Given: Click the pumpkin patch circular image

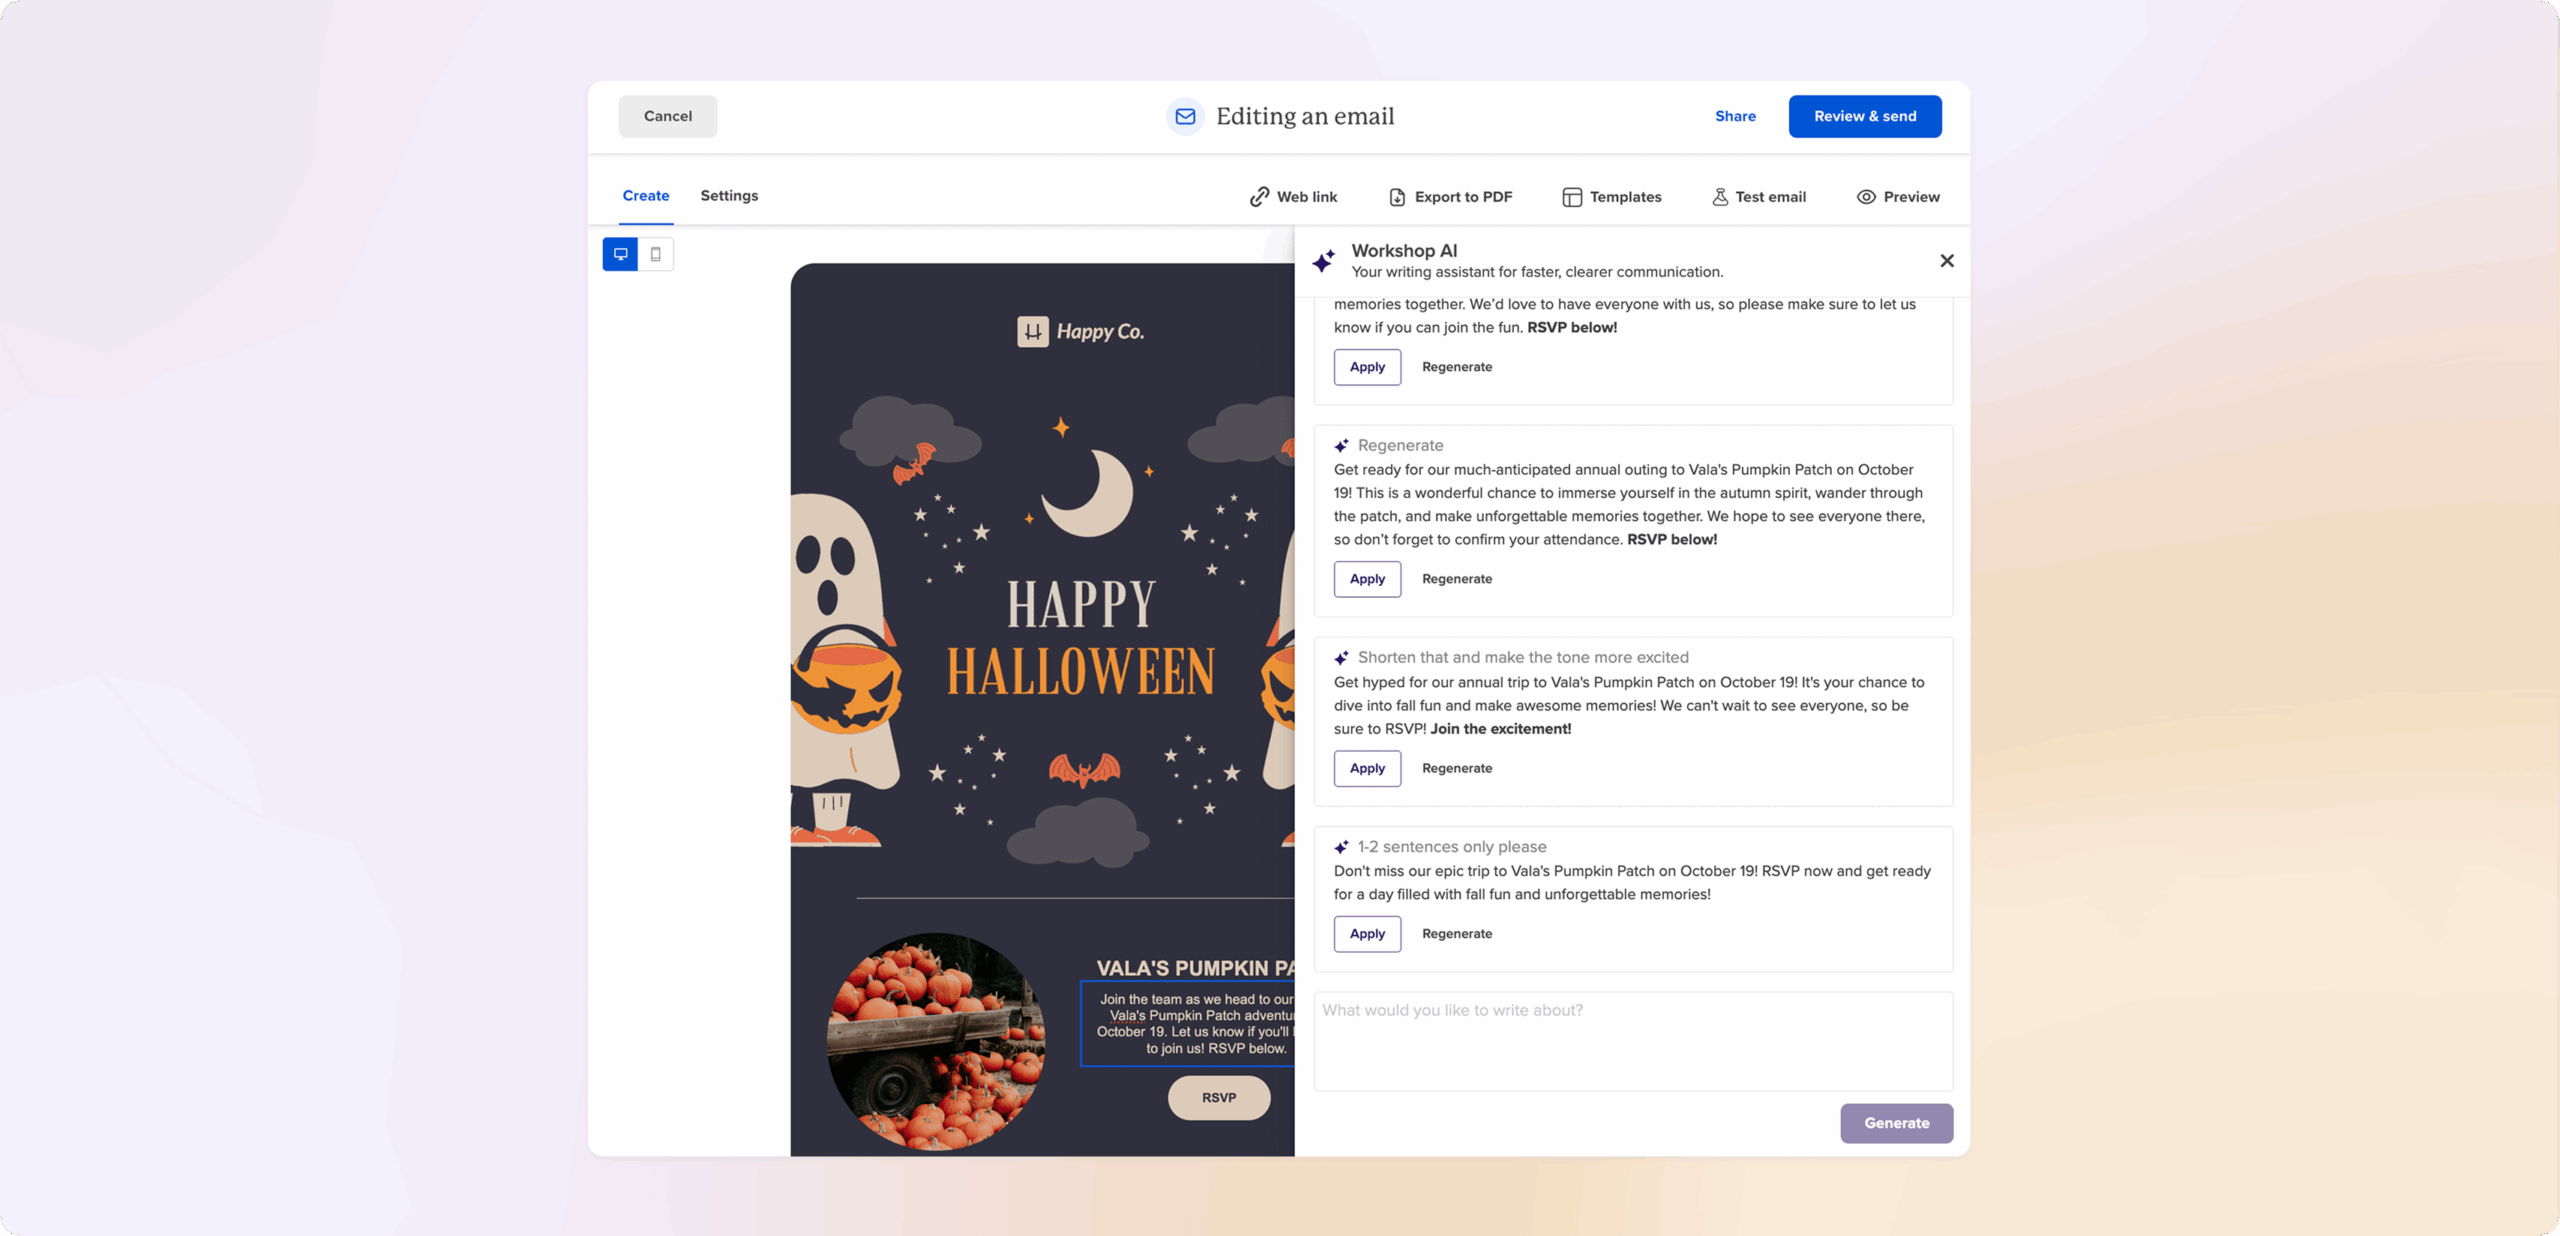Looking at the screenshot, I should pyautogui.click(x=936, y=1041).
